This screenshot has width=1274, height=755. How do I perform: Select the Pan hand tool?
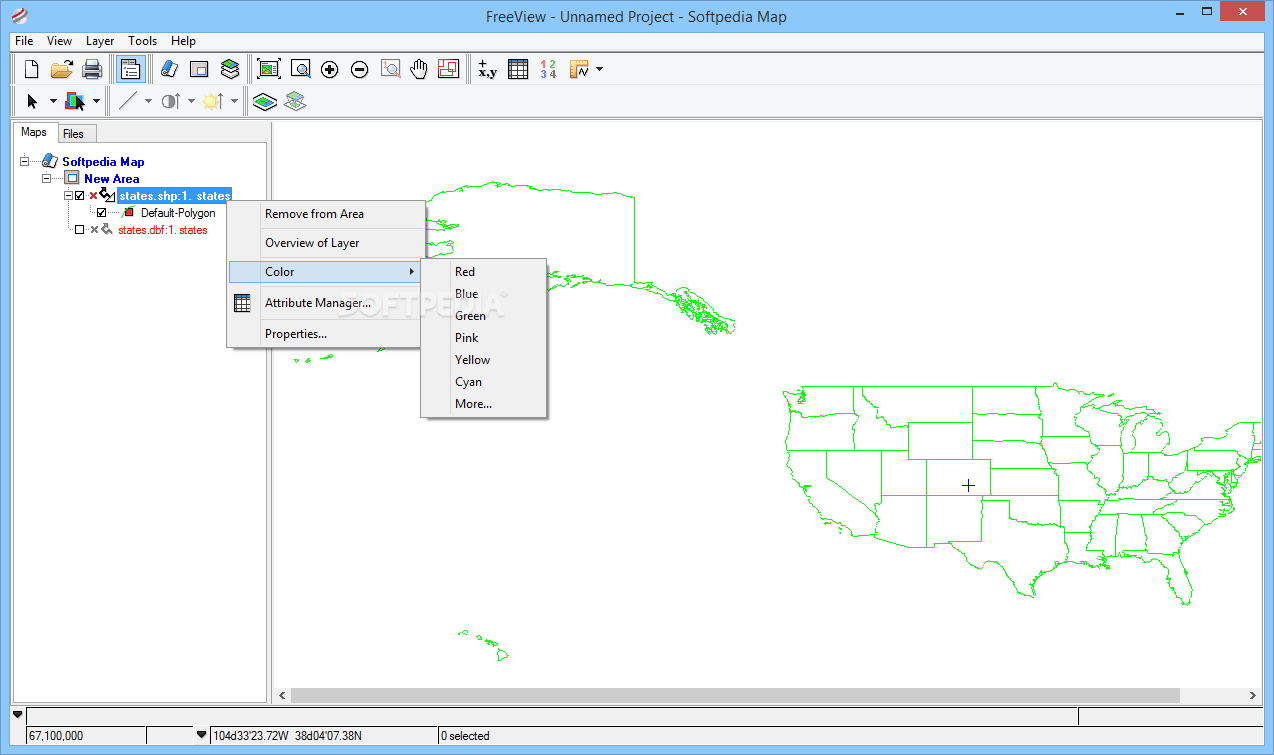coord(418,69)
